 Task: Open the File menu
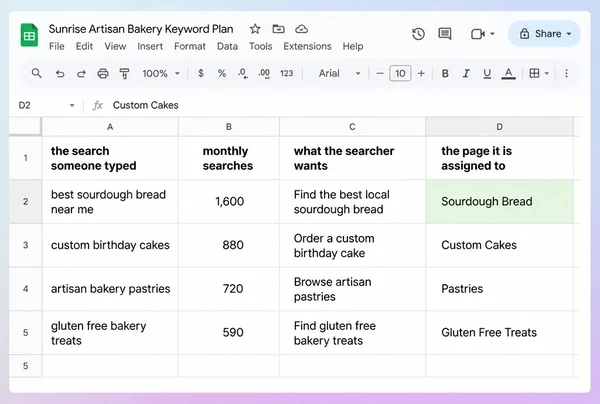57,46
